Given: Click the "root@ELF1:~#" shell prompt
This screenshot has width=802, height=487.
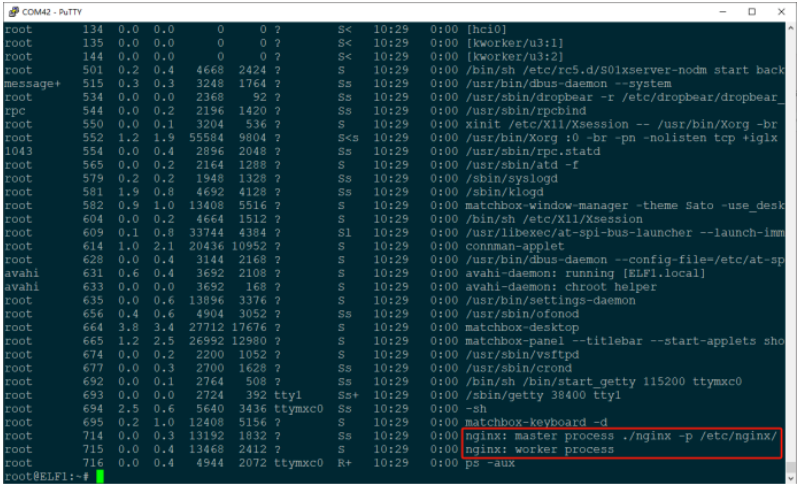Looking at the screenshot, I should click(47, 477).
